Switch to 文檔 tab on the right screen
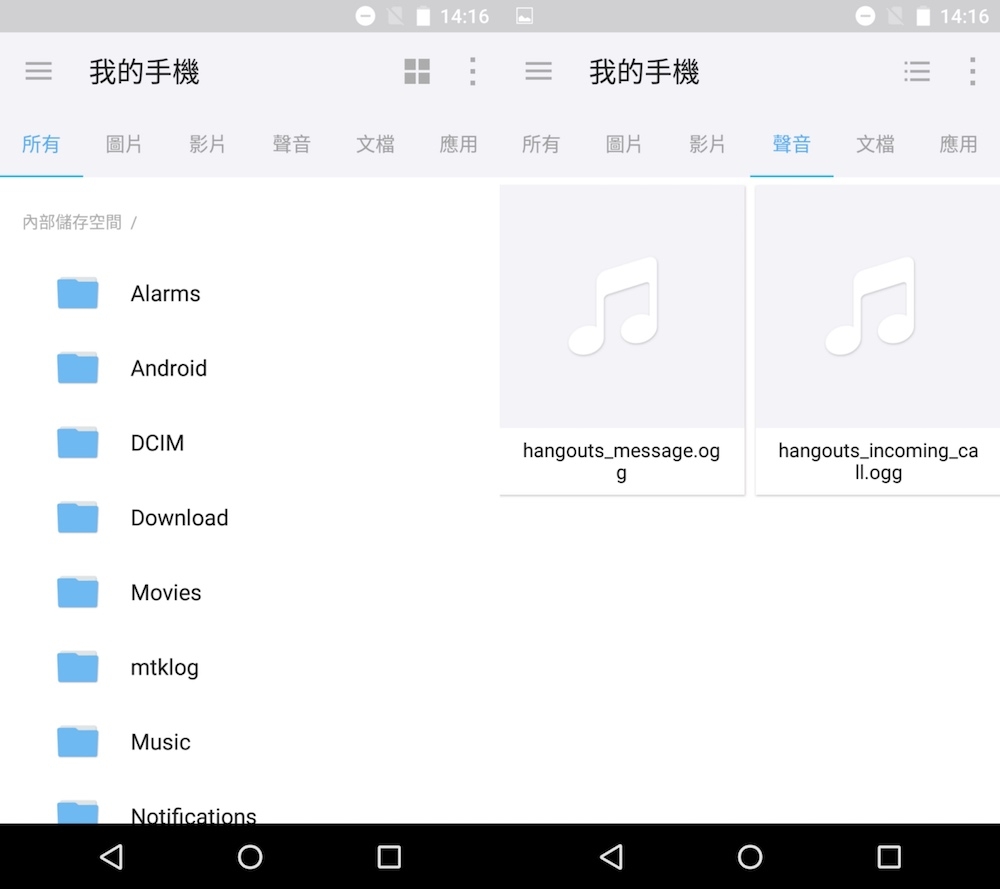 [875, 145]
